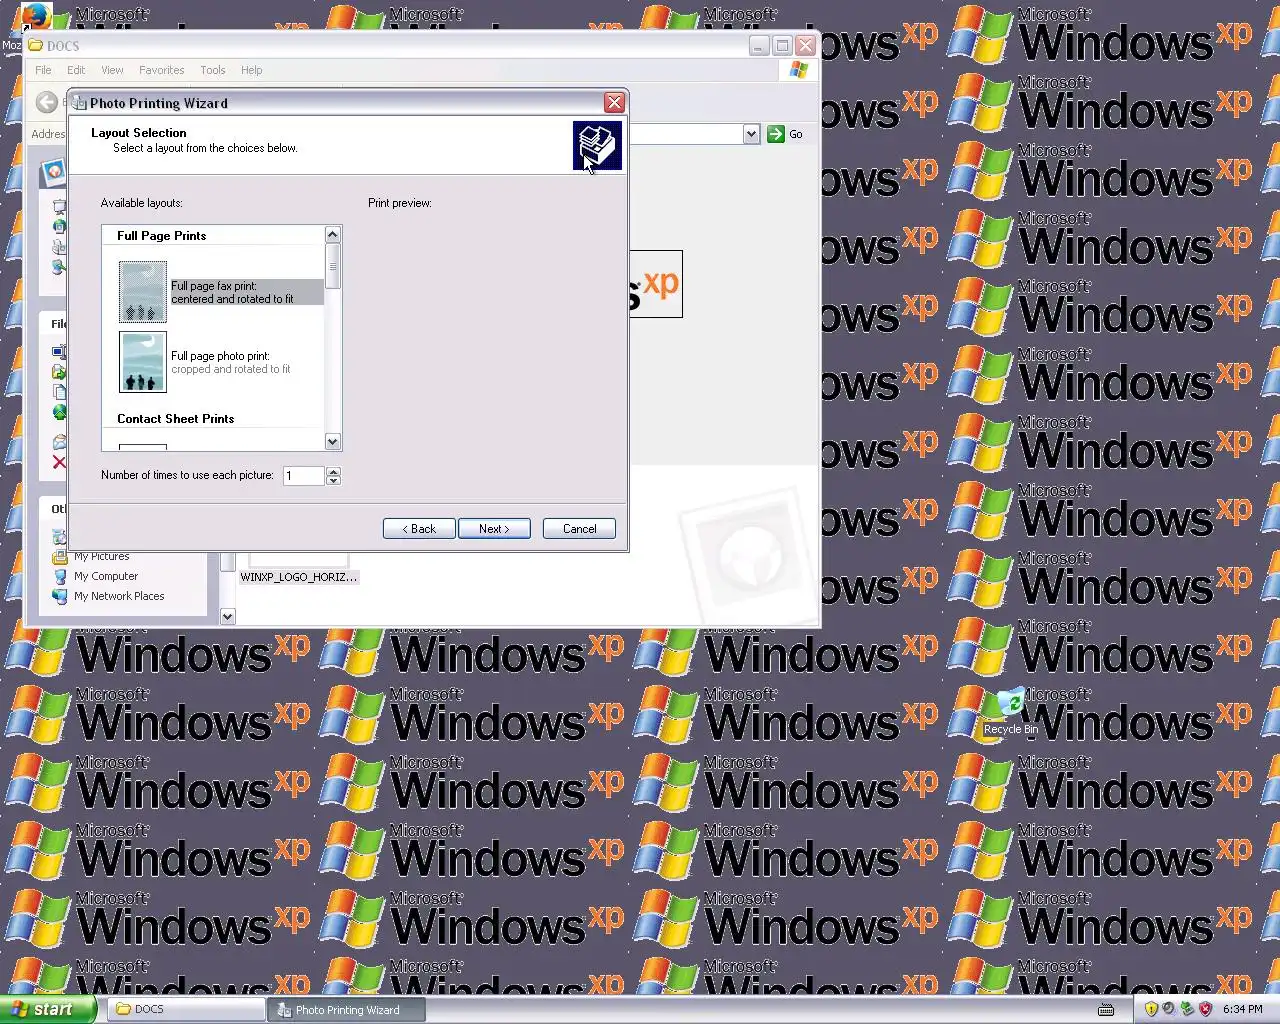Select the Full page fax print thumbnail
1280x1024 pixels.
(143, 292)
